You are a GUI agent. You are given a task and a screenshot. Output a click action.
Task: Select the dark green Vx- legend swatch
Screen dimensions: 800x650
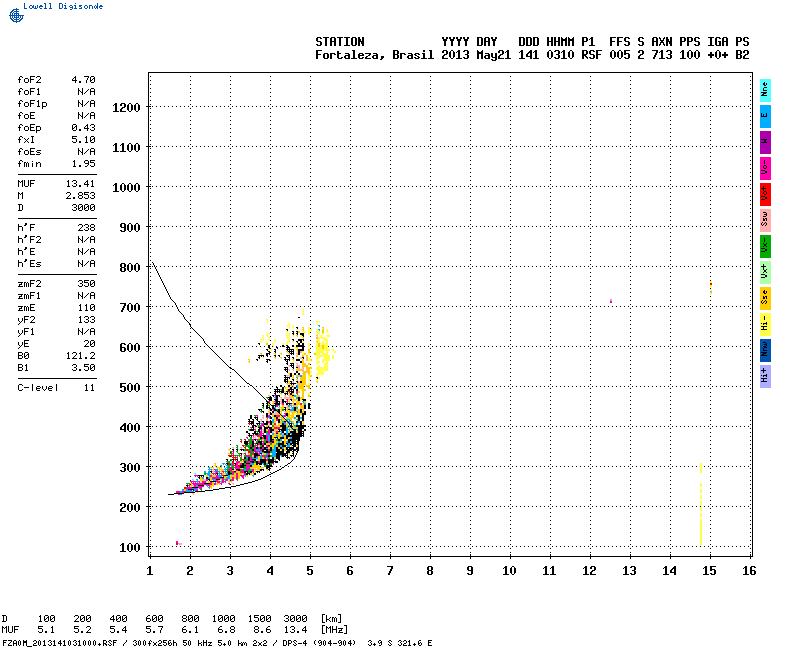tap(765, 246)
